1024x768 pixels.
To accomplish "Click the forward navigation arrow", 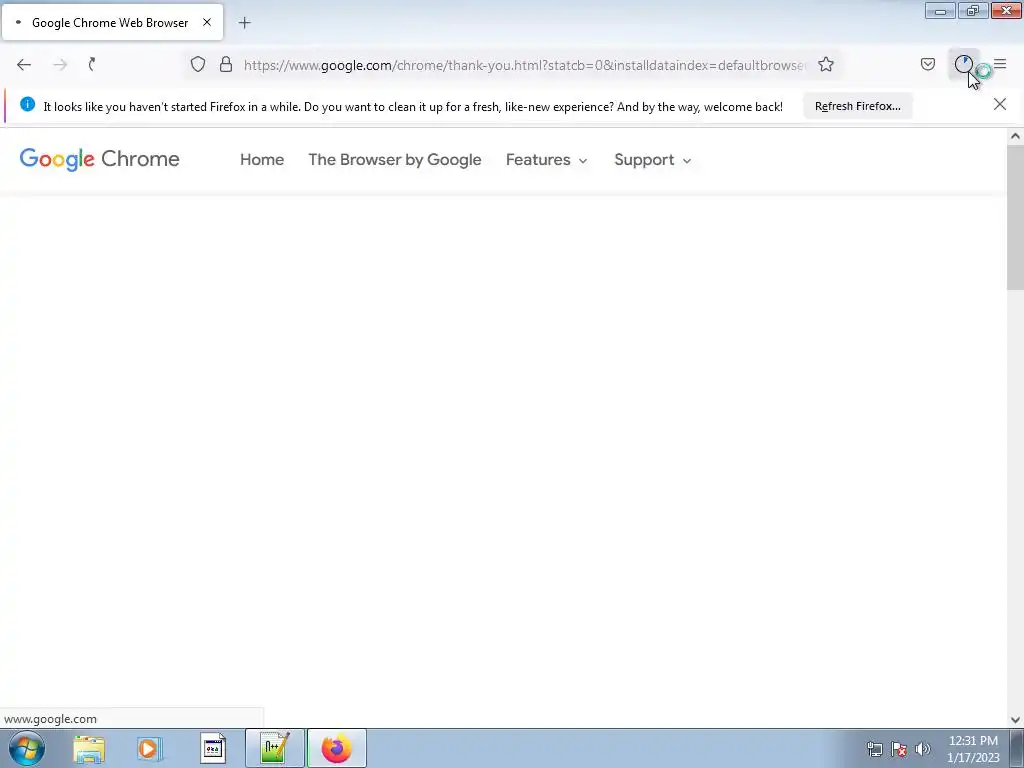I will point(60,64).
